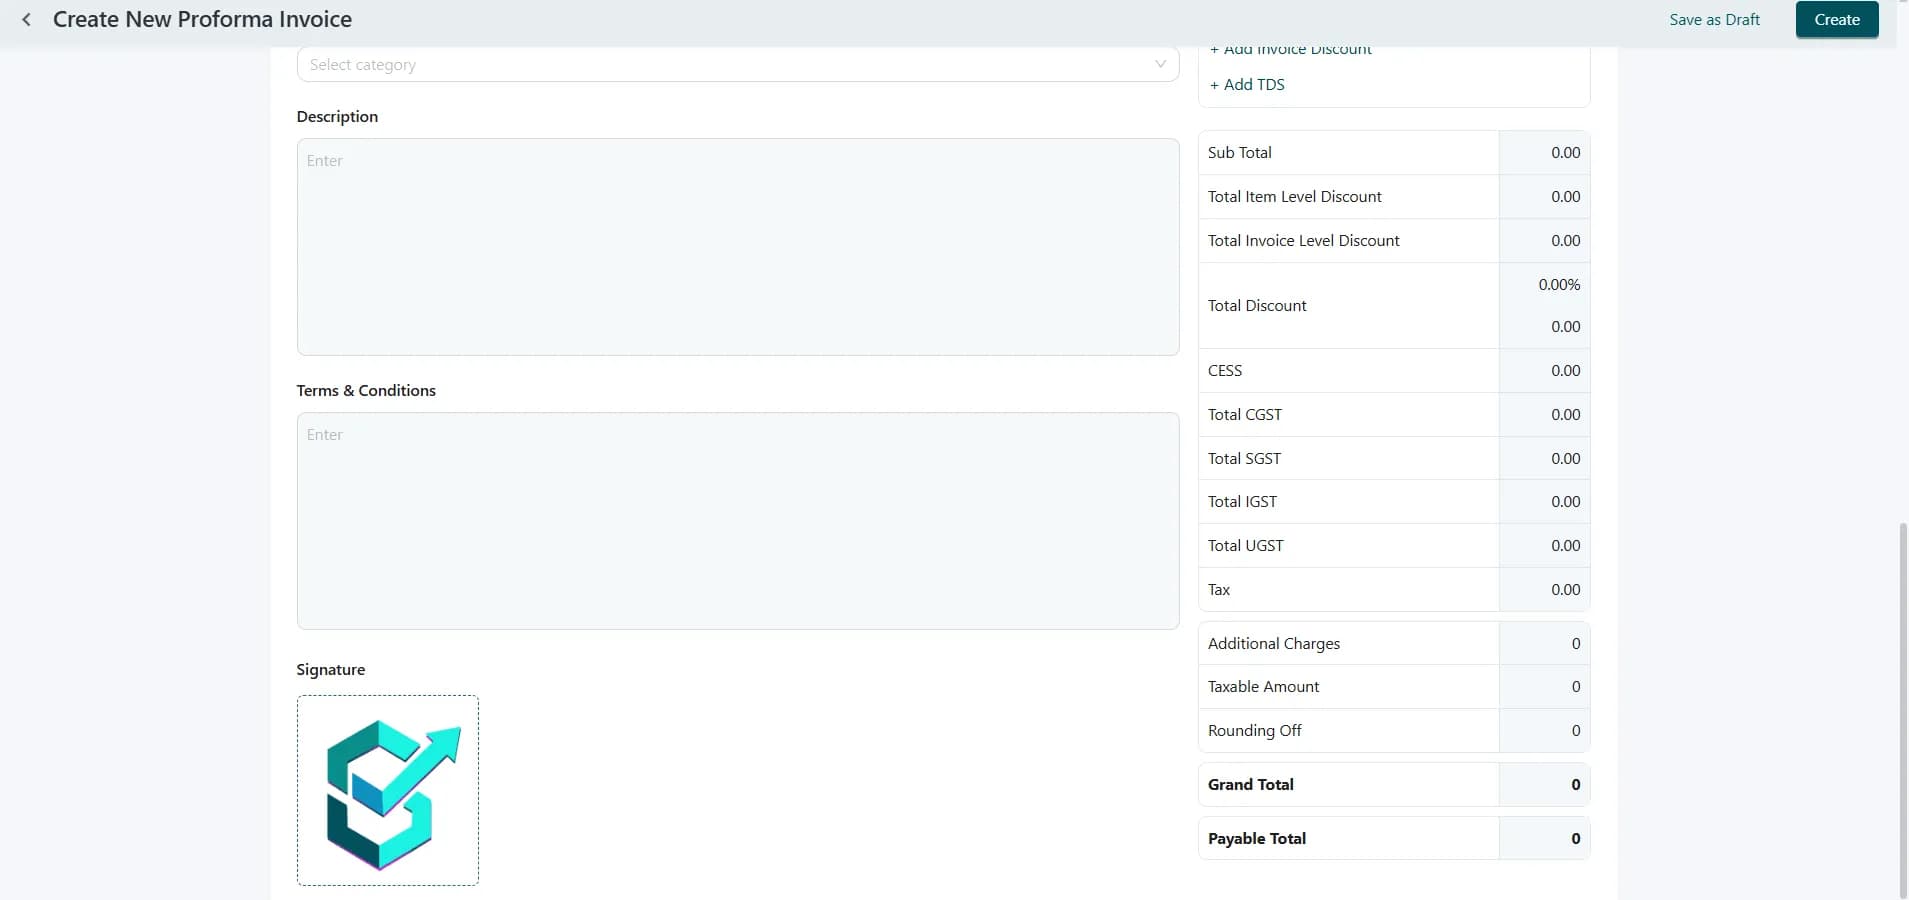Click the Rounding Off value field
This screenshot has width=1909, height=900.
[1544, 730]
